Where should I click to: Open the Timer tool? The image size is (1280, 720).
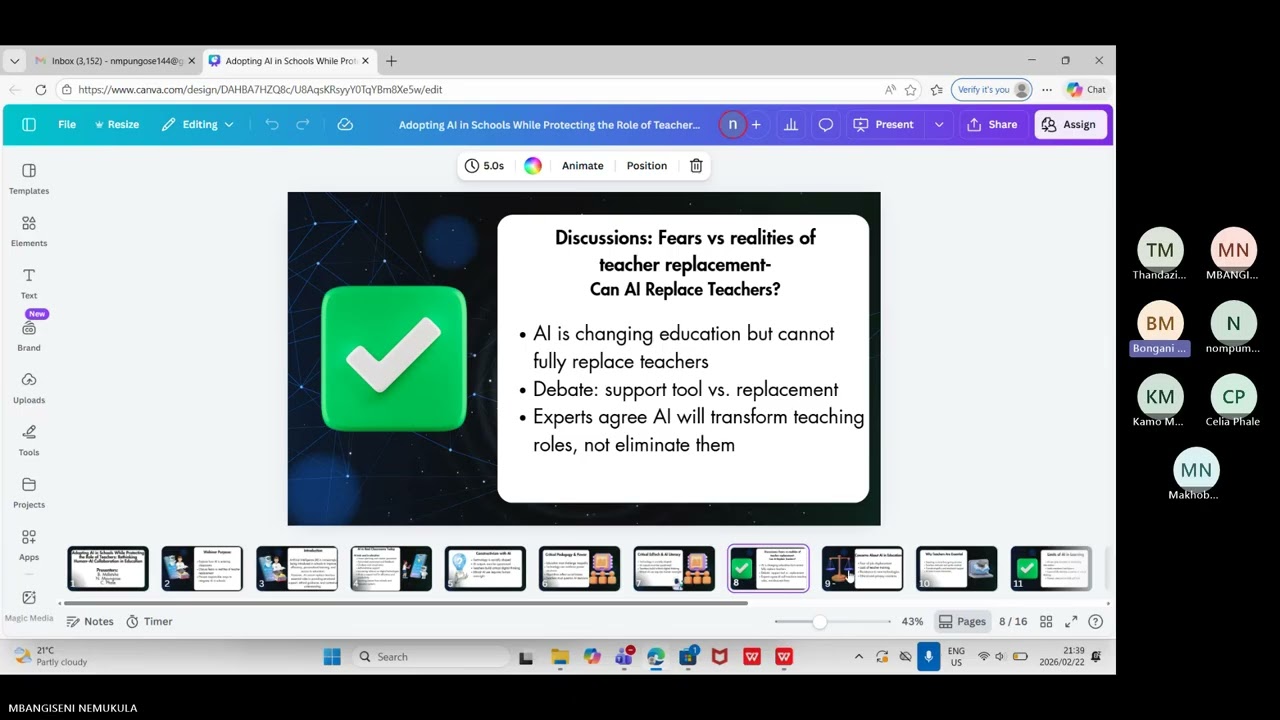pos(149,621)
